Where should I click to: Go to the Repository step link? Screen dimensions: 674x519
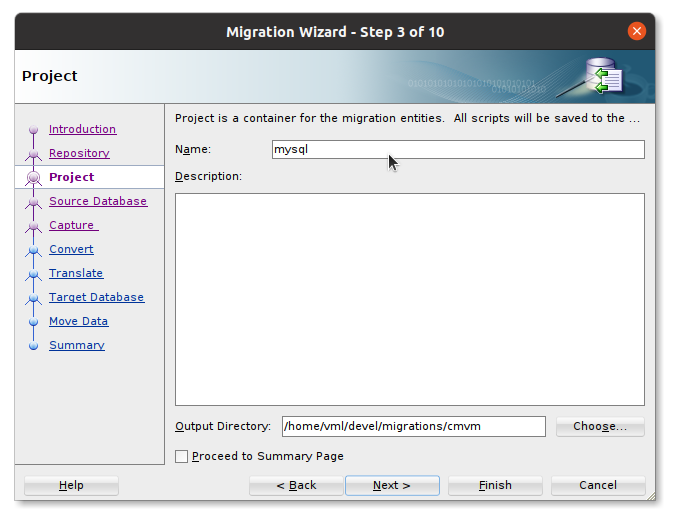pos(79,153)
